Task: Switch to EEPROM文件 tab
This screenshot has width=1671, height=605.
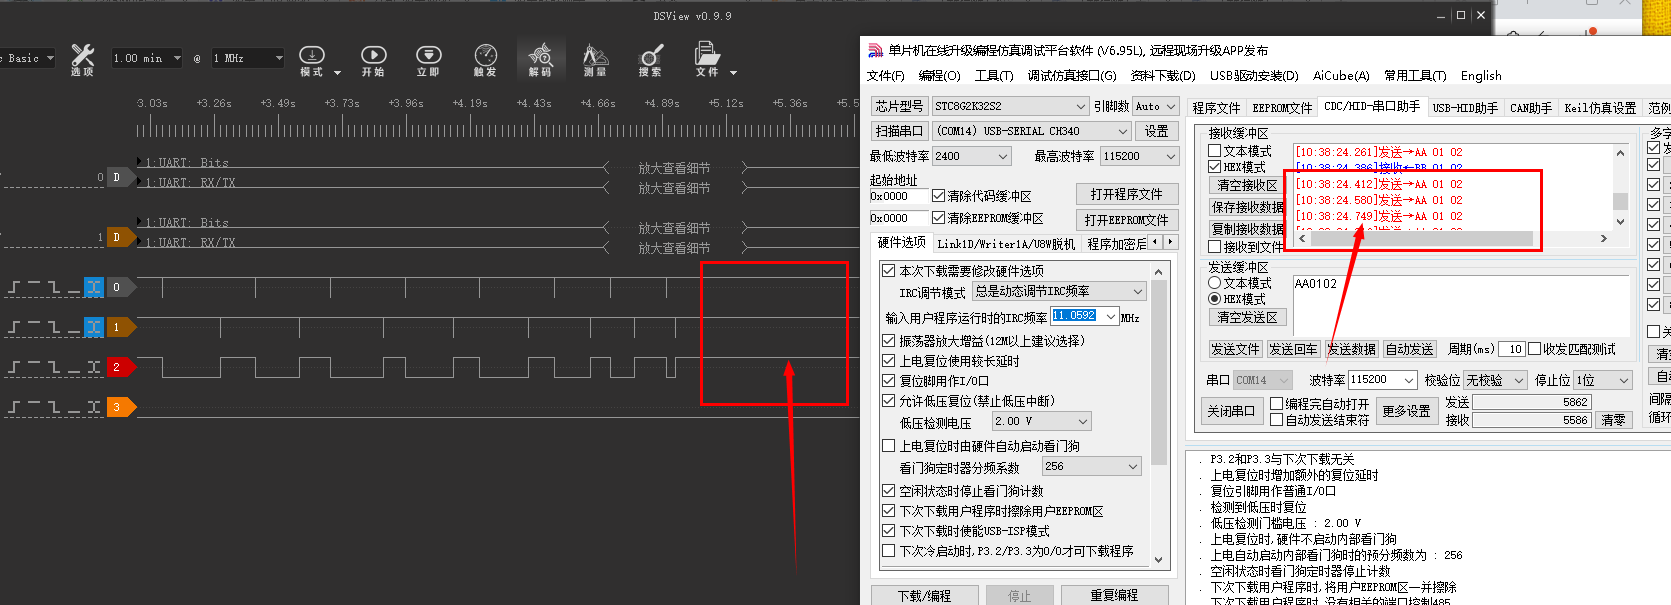Action: coord(1282,108)
